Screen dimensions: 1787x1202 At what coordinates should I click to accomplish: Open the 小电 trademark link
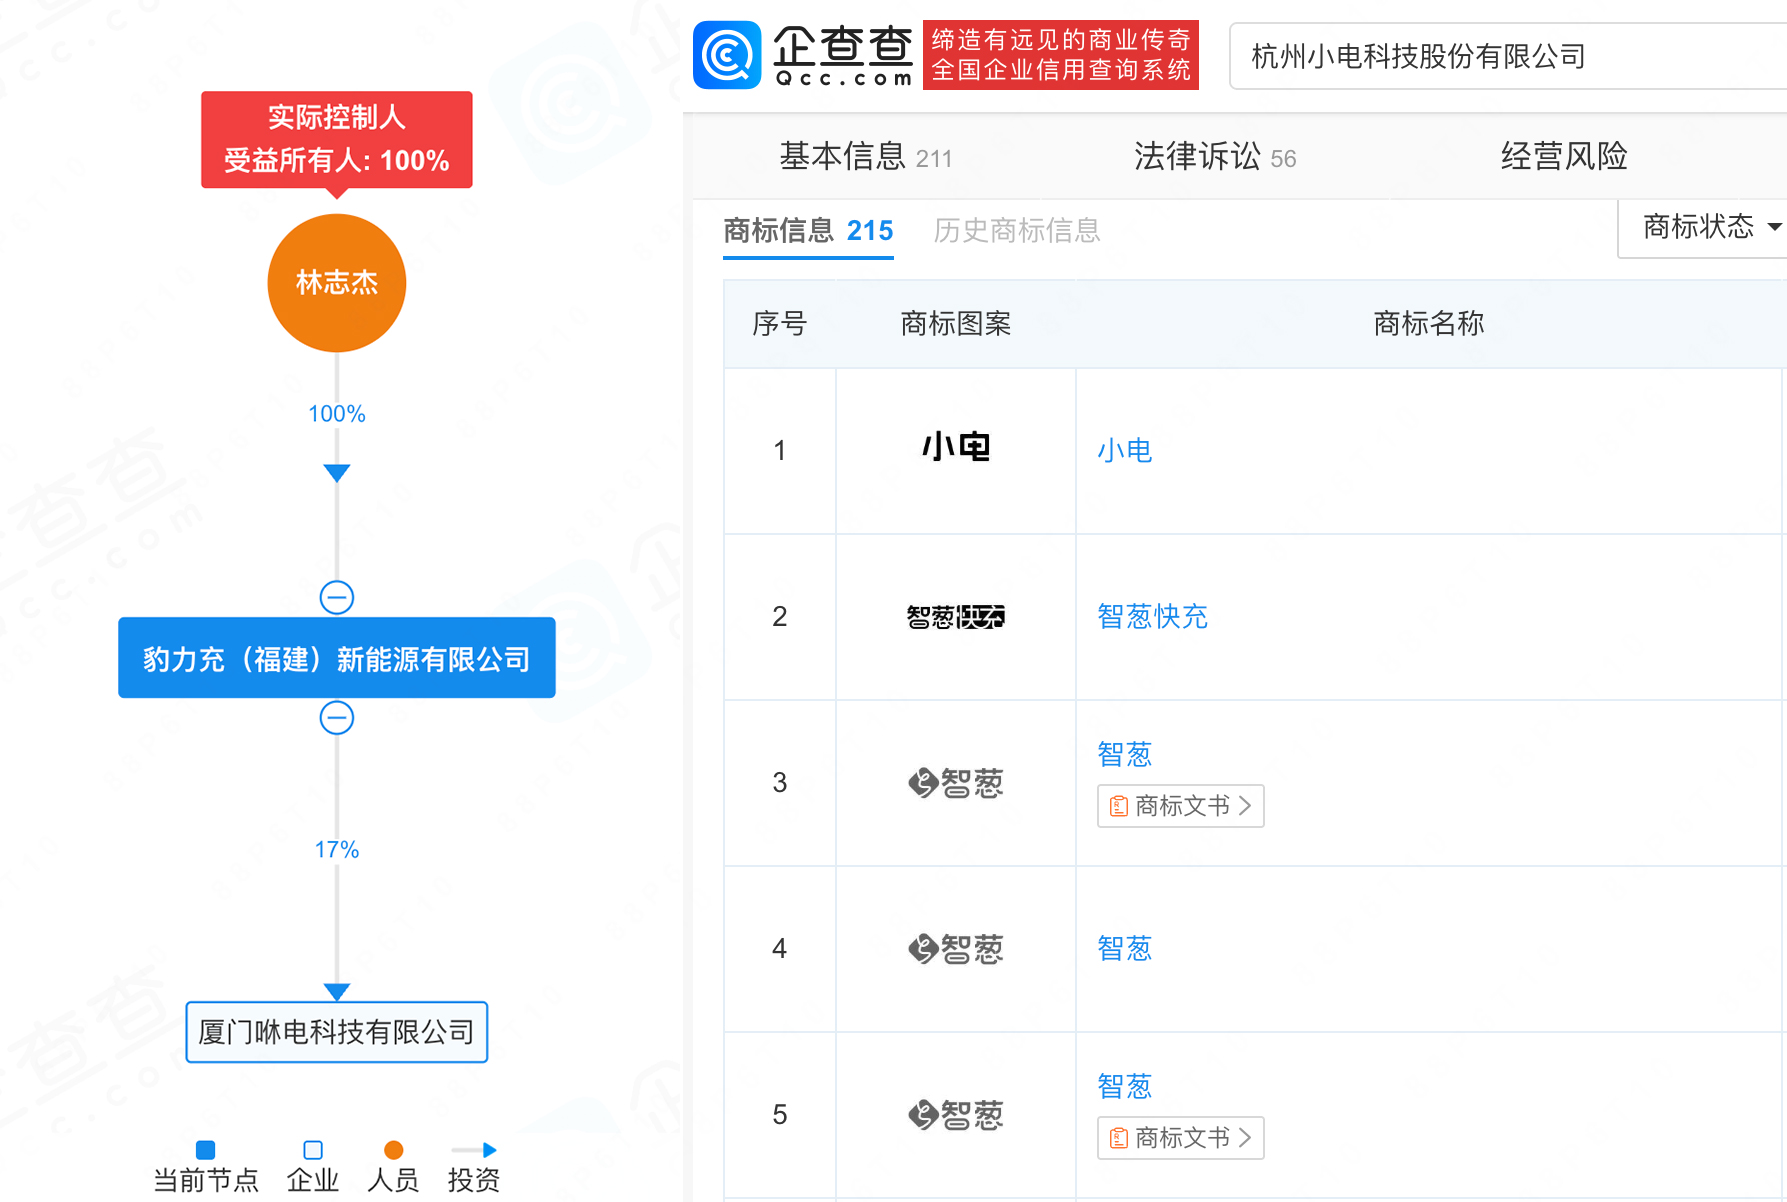pos(1125,451)
